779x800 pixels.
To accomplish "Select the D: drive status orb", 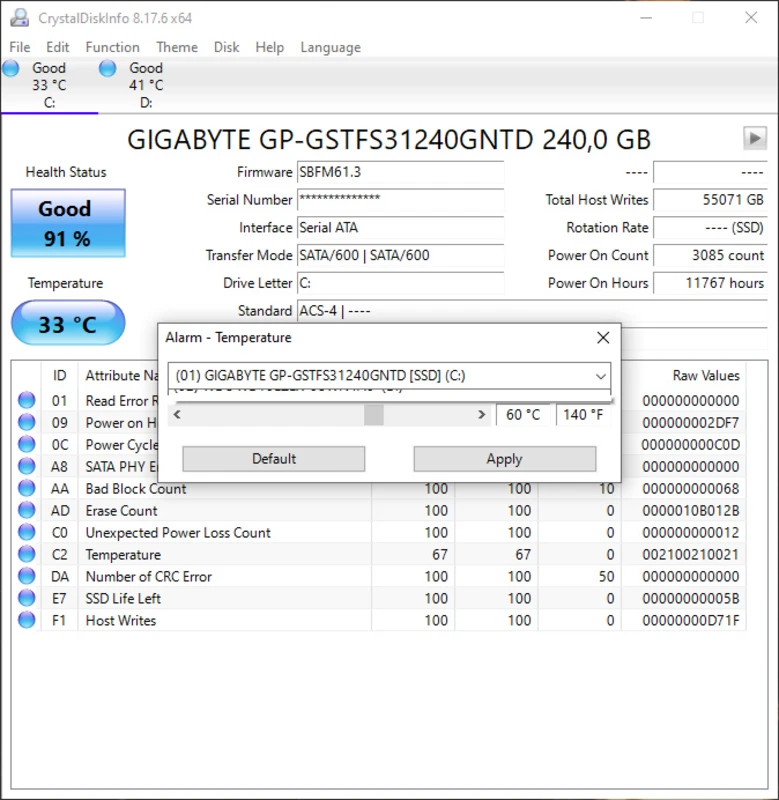I will [x=108, y=68].
